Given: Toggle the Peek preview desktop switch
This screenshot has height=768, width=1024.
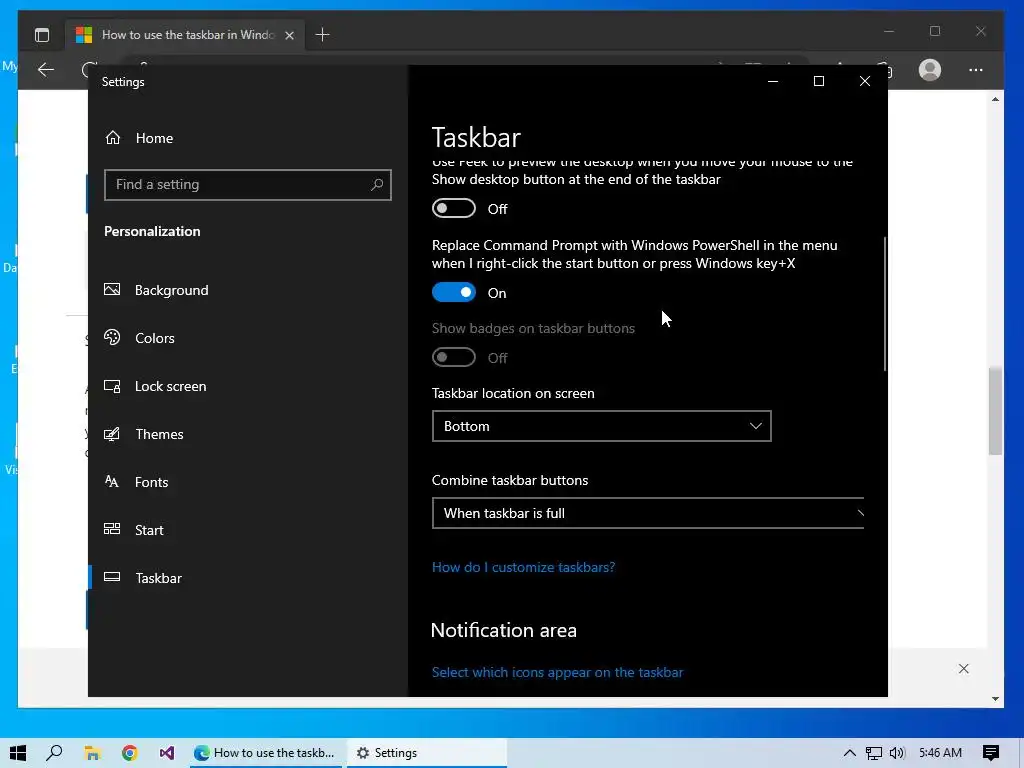Looking at the screenshot, I should pos(454,208).
